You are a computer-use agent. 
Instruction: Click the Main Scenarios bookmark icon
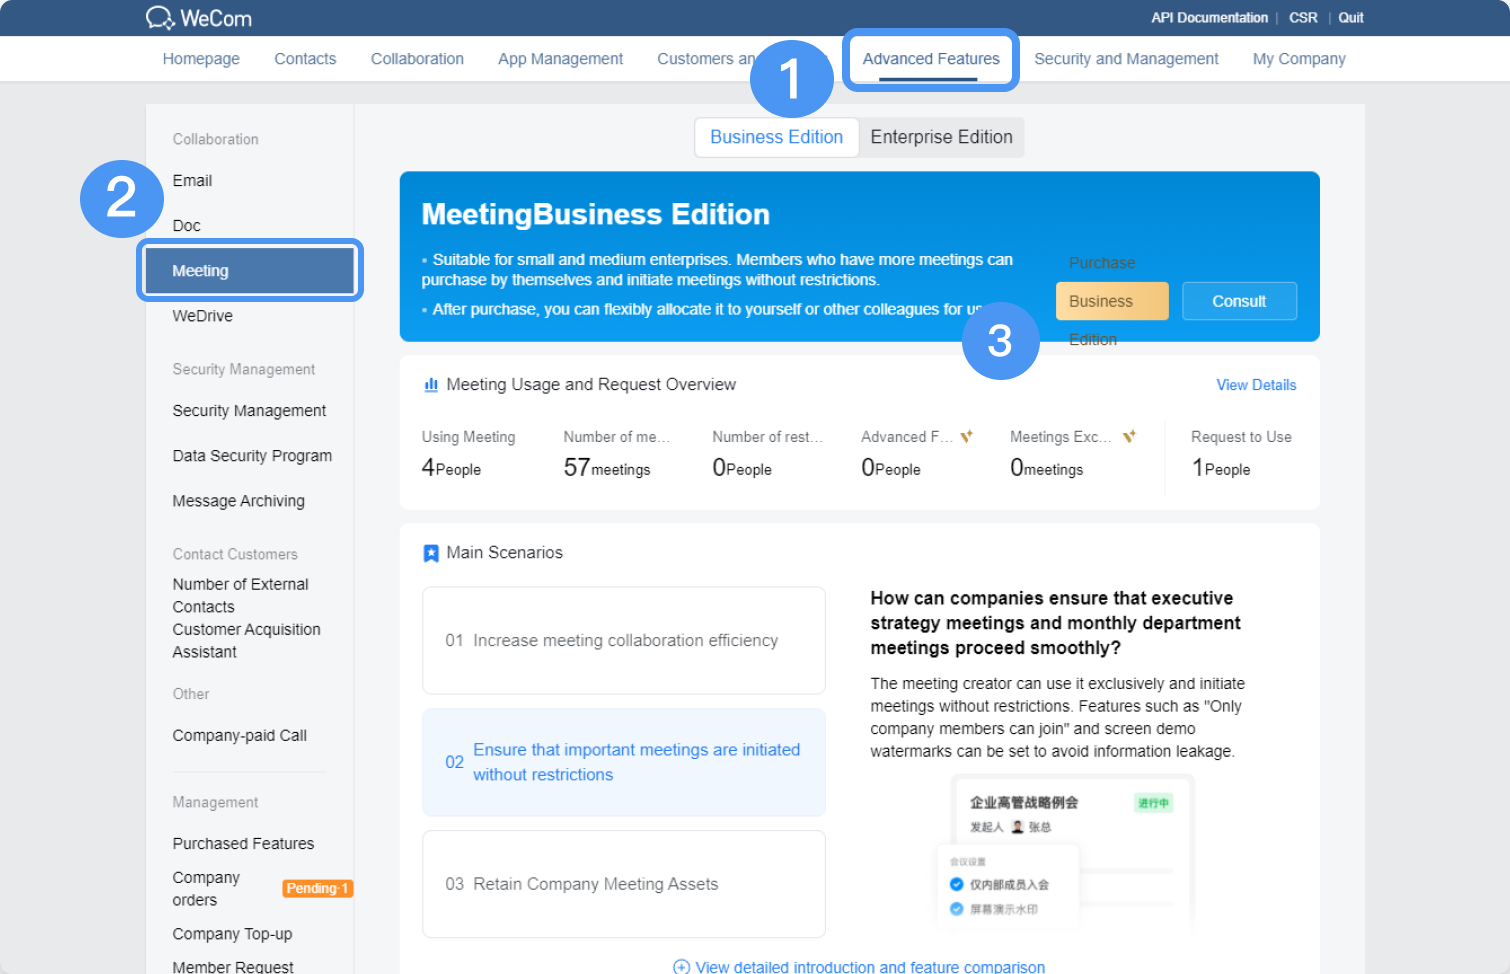pos(431,553)
